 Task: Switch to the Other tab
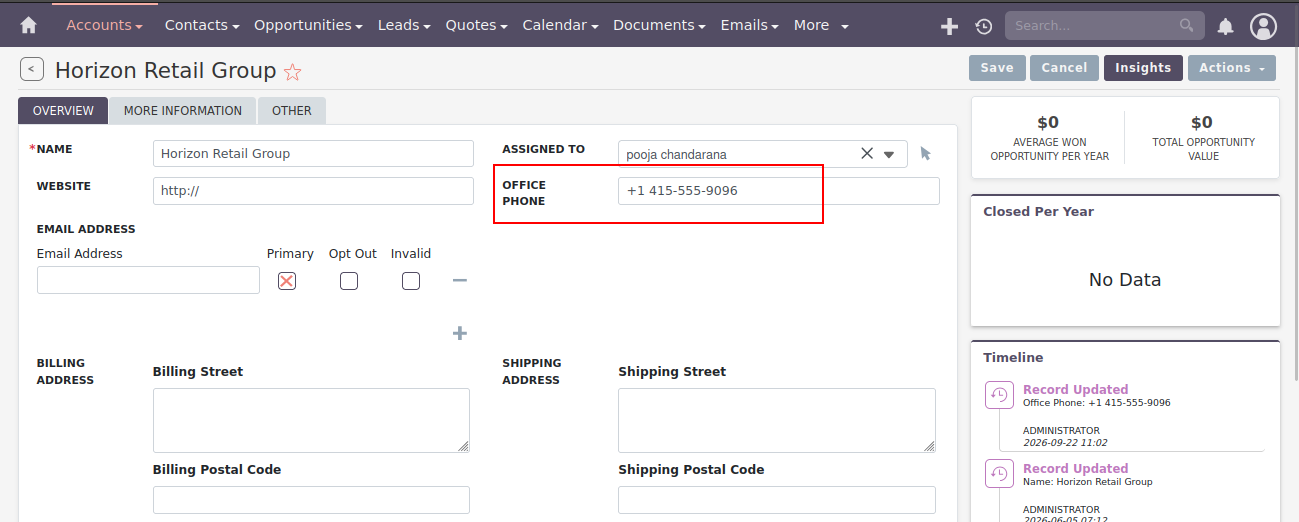[x=292, y=111]
